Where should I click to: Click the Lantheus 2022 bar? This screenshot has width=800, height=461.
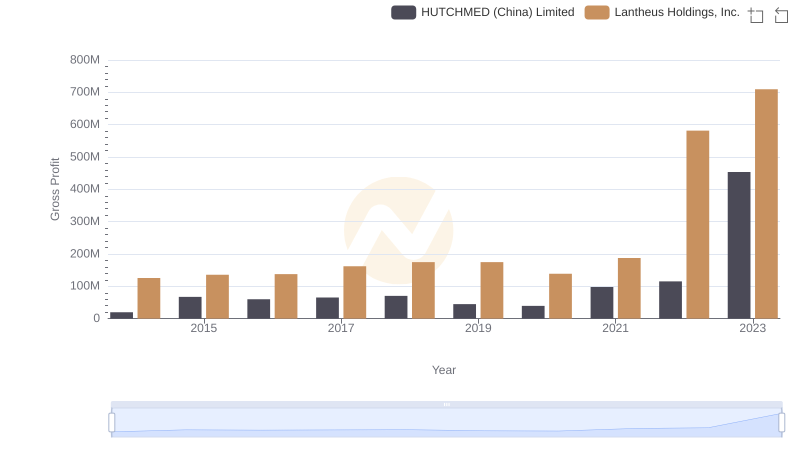pyautogui.click(x=697, y=225)
